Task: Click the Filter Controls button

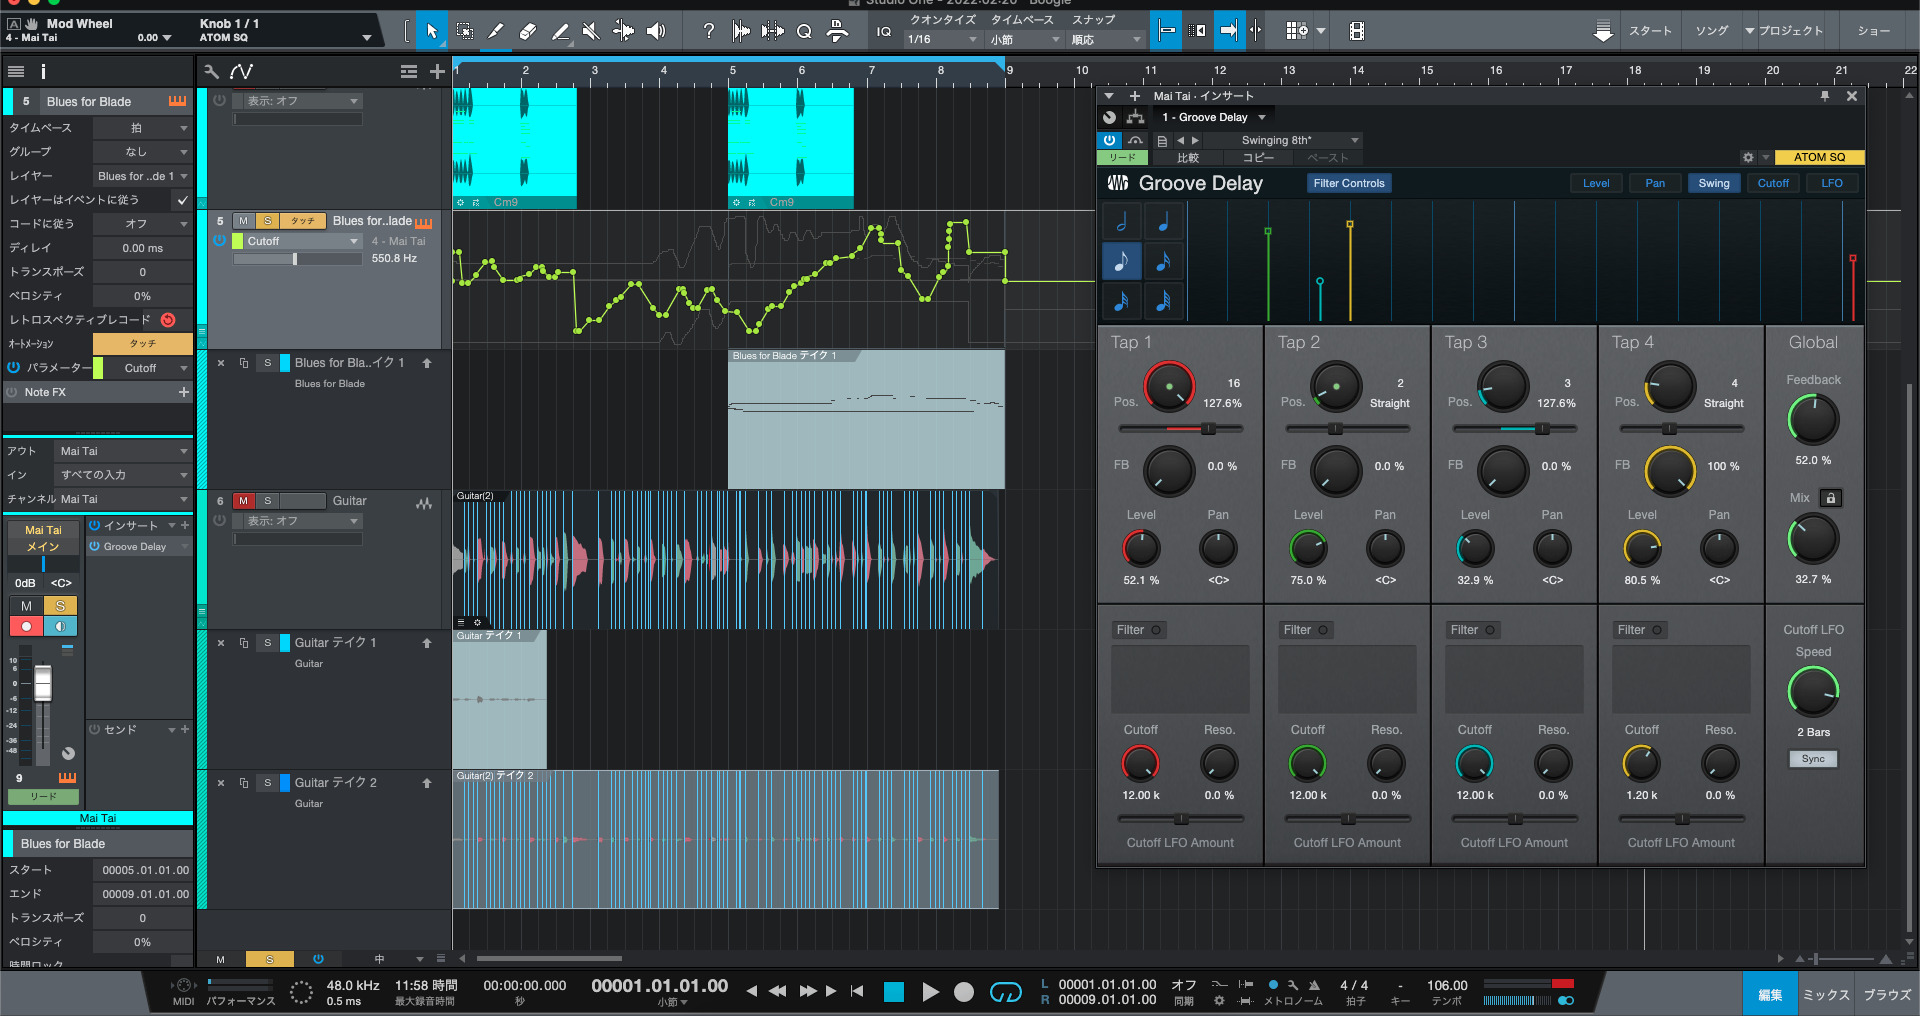Action: [x=1348, y=184]
